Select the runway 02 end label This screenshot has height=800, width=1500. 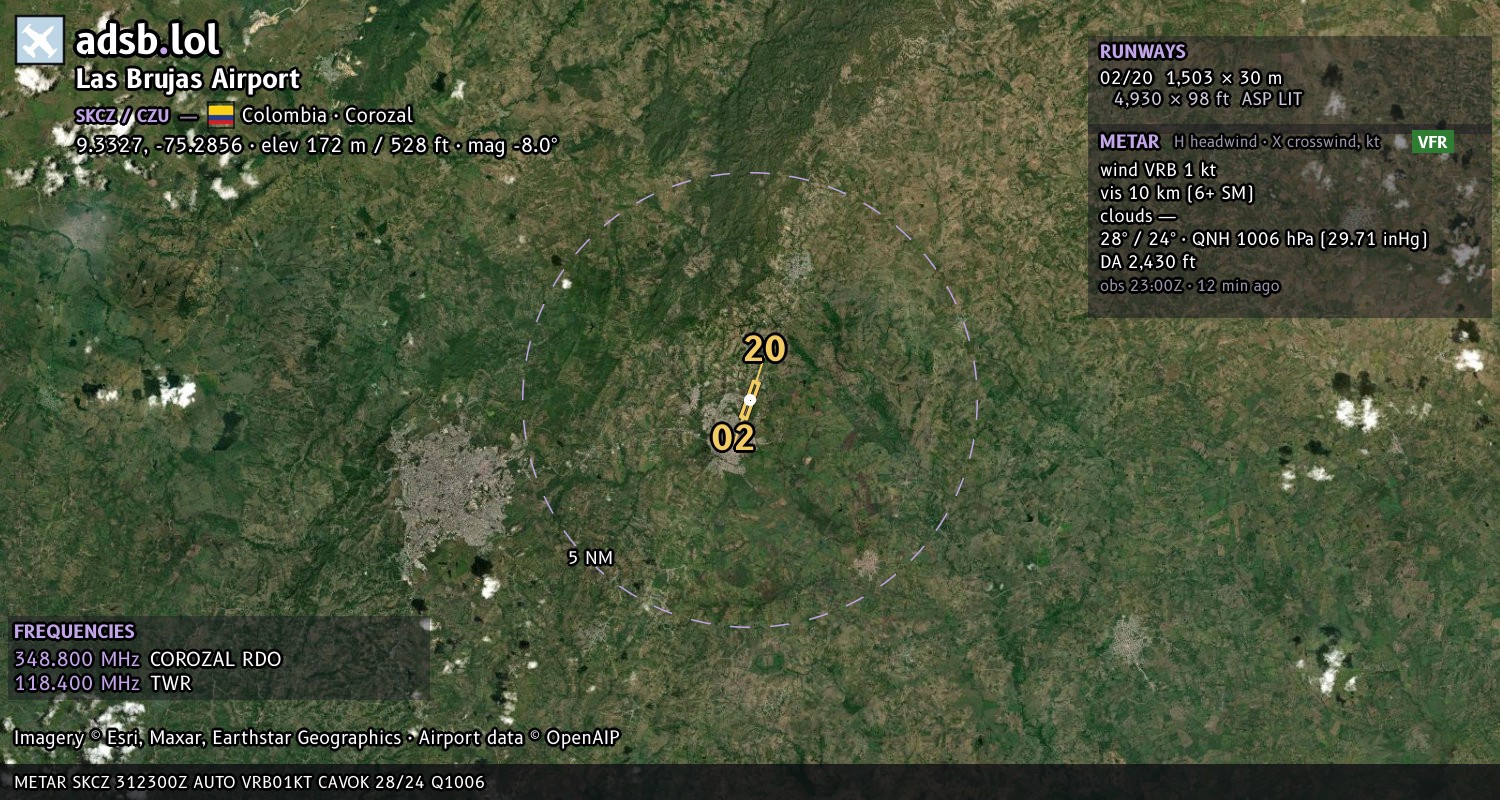click(733, 437)
